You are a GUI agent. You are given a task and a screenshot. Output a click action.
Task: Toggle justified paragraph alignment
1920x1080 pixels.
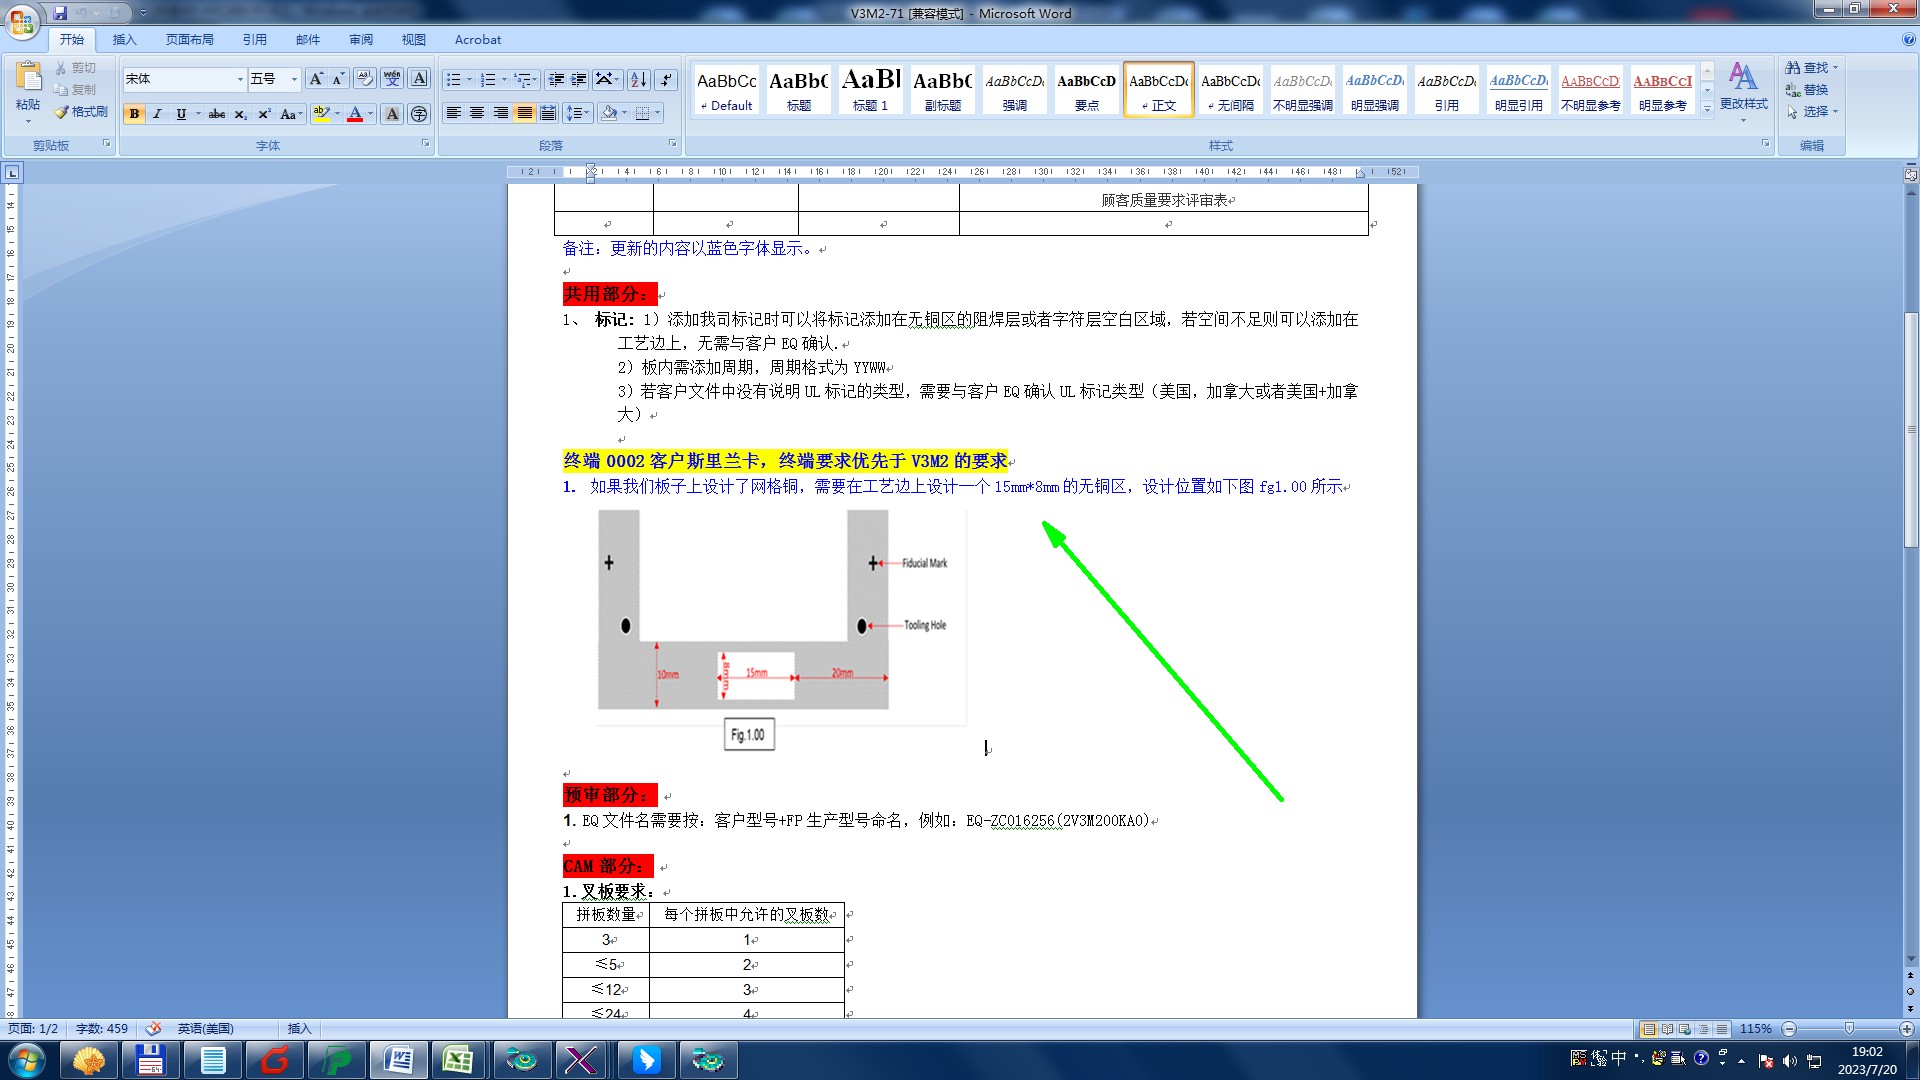pos(525,113)
